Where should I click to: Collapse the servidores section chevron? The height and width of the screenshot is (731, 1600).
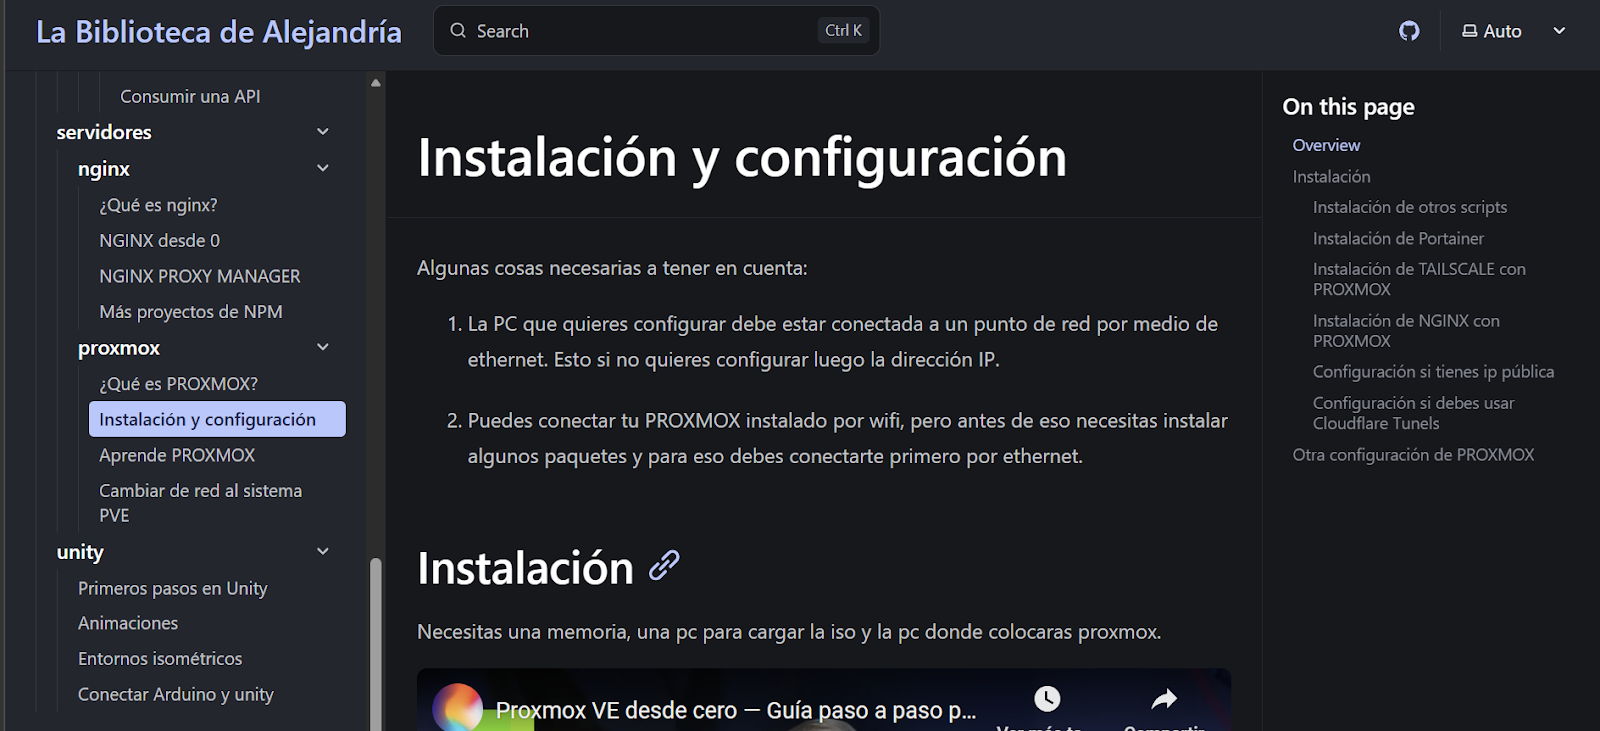click(323, 132)
